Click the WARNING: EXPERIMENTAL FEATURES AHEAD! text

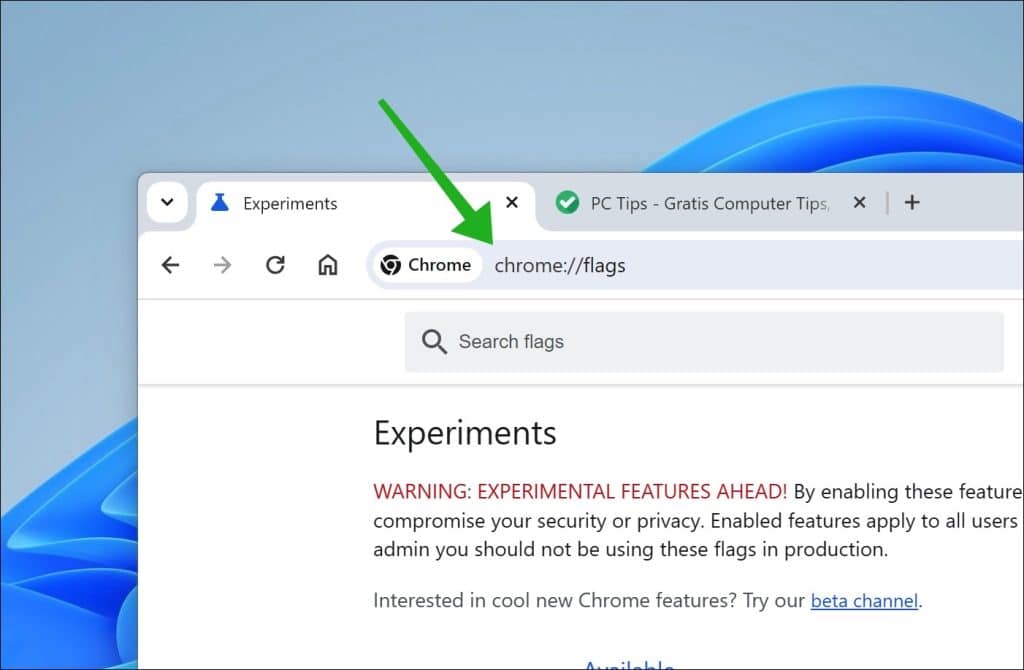(x=580, y=492)
